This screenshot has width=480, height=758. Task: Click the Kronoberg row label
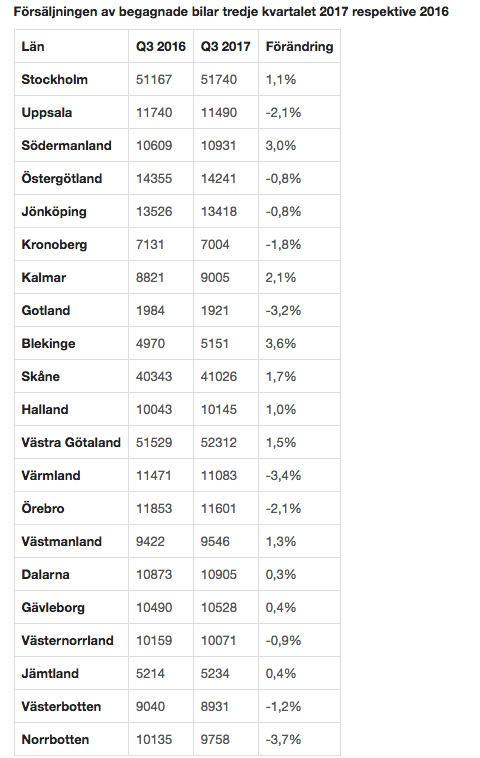pyautogui.click(x=54, y=245)
